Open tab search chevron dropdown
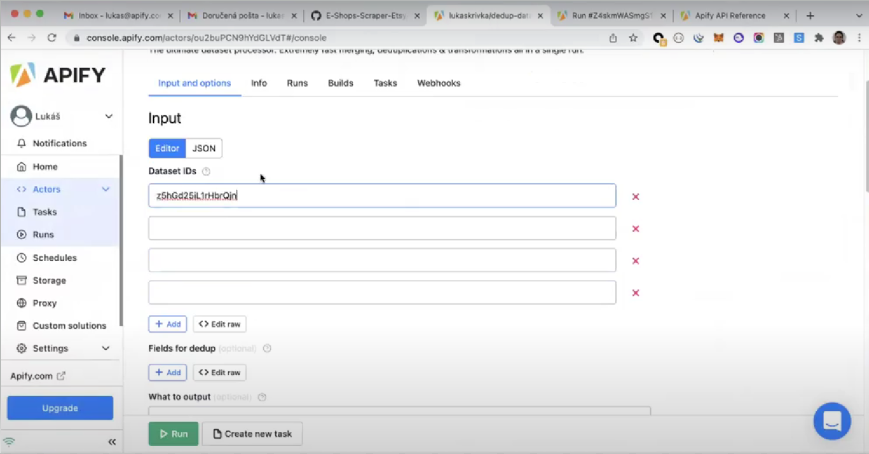 859,16
